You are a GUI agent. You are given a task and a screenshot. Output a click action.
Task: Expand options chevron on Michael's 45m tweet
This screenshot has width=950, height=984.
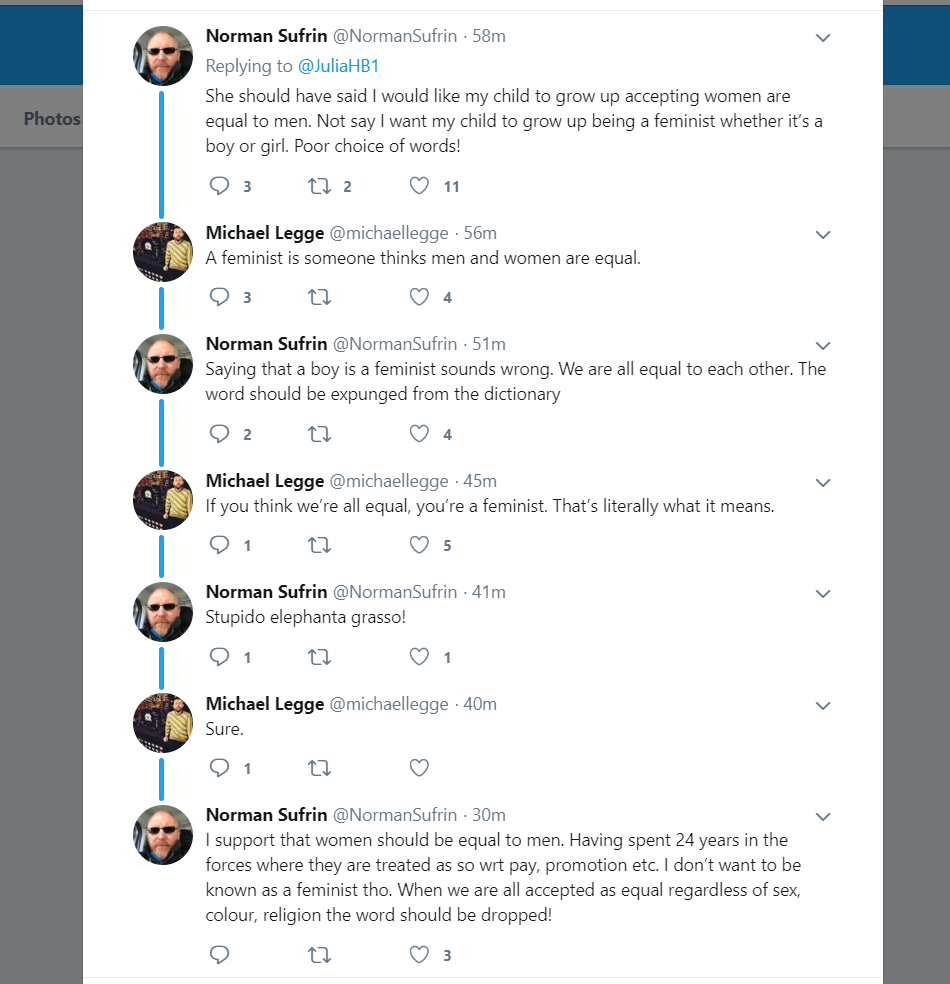tap(823, 483)
